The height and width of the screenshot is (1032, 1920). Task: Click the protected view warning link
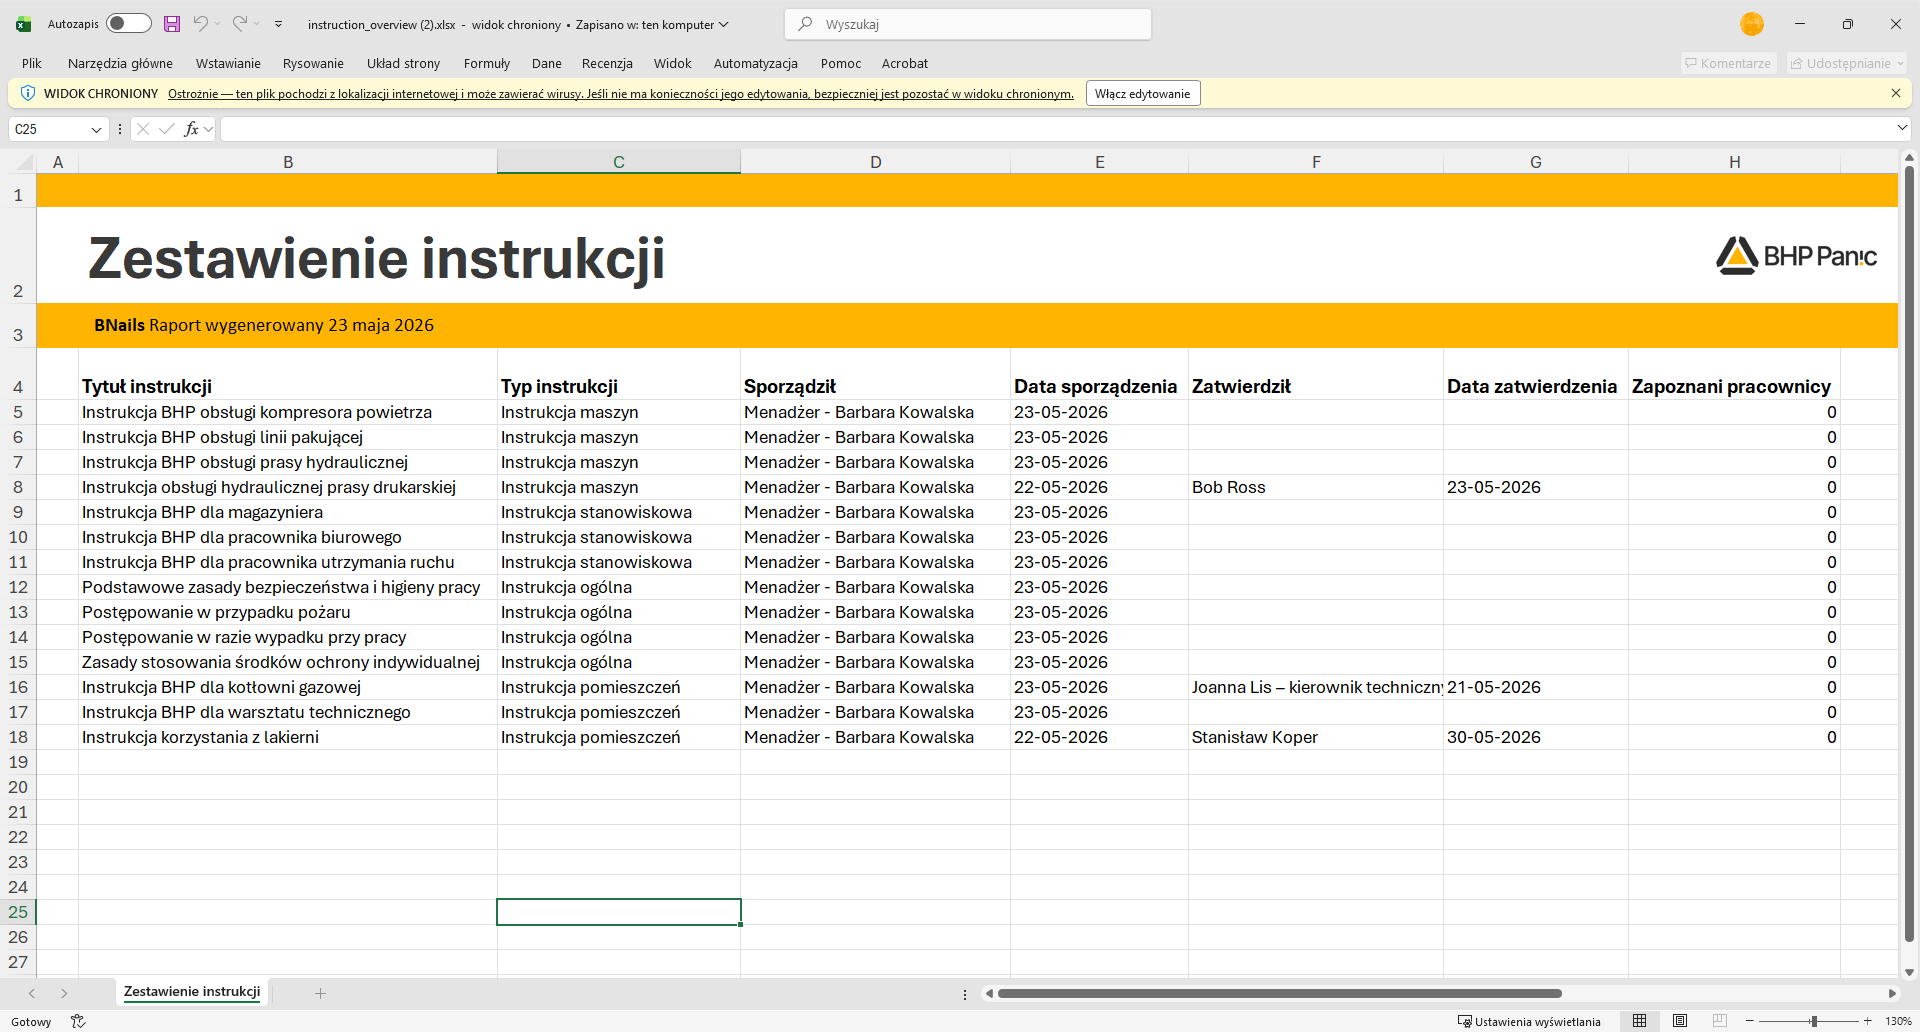coord(620,94)
